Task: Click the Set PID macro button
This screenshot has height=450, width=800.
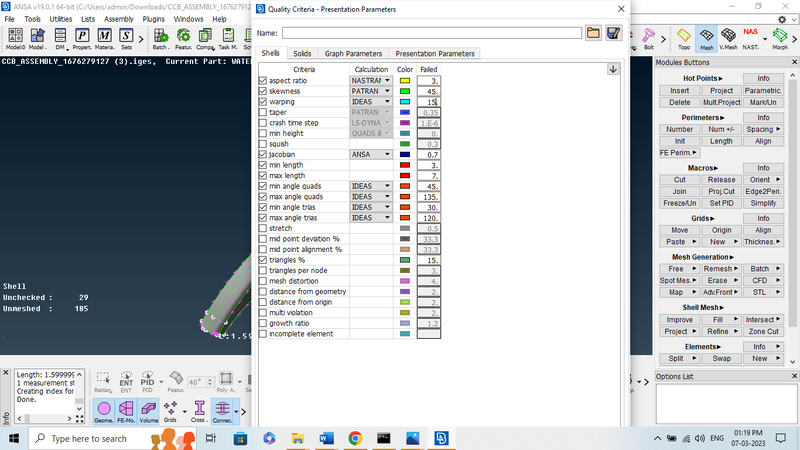Action: pyautogui.click(x=721, y=203)
